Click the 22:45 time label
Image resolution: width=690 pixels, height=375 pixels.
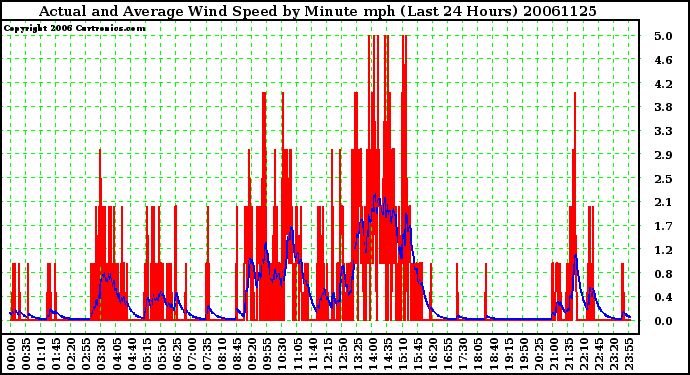pyautogui.click(x=598, y=354)
